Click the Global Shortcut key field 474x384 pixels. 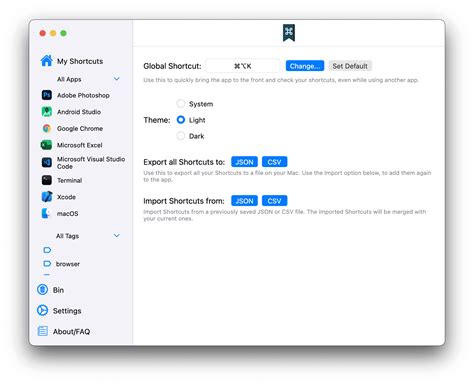tap(243, 66)
